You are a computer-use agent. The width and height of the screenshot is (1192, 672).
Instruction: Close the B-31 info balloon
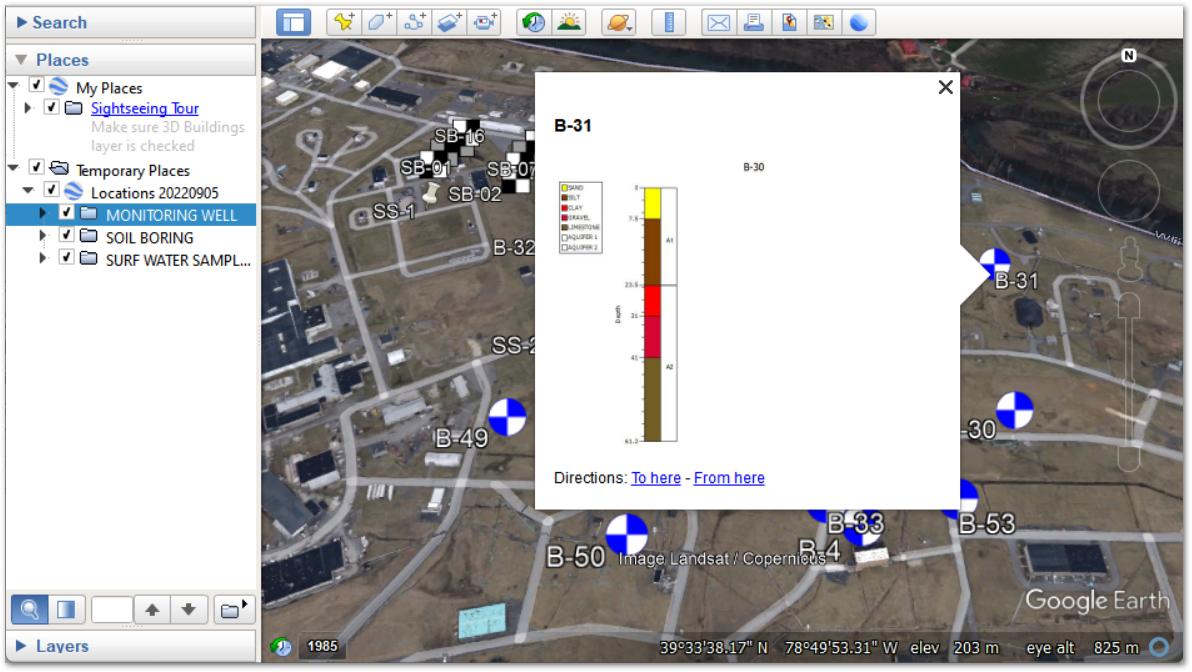tap(945, 88)
